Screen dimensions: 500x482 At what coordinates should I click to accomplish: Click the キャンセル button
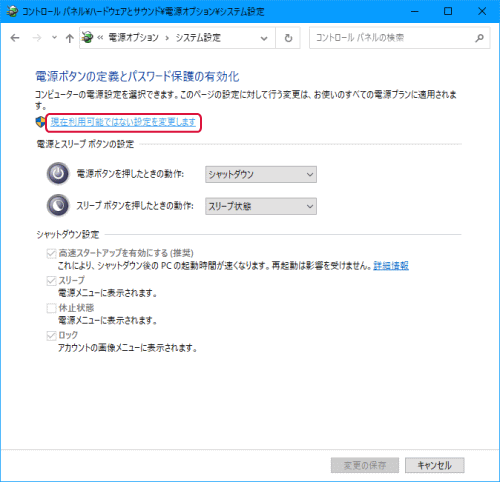(435, 465)
